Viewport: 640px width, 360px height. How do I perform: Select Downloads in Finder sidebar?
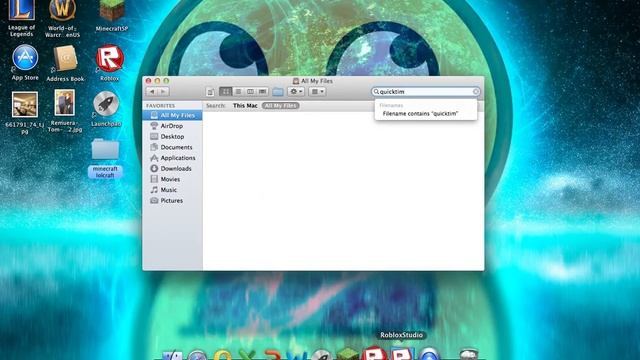(x=172, y=168)
